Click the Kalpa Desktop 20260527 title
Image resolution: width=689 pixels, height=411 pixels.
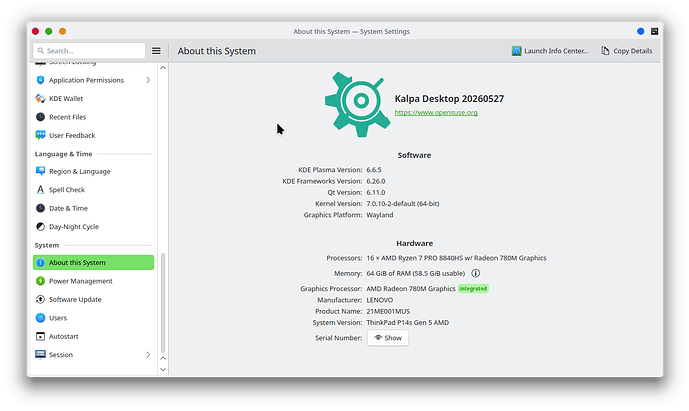pyautogui.click(x=449, y=98)
